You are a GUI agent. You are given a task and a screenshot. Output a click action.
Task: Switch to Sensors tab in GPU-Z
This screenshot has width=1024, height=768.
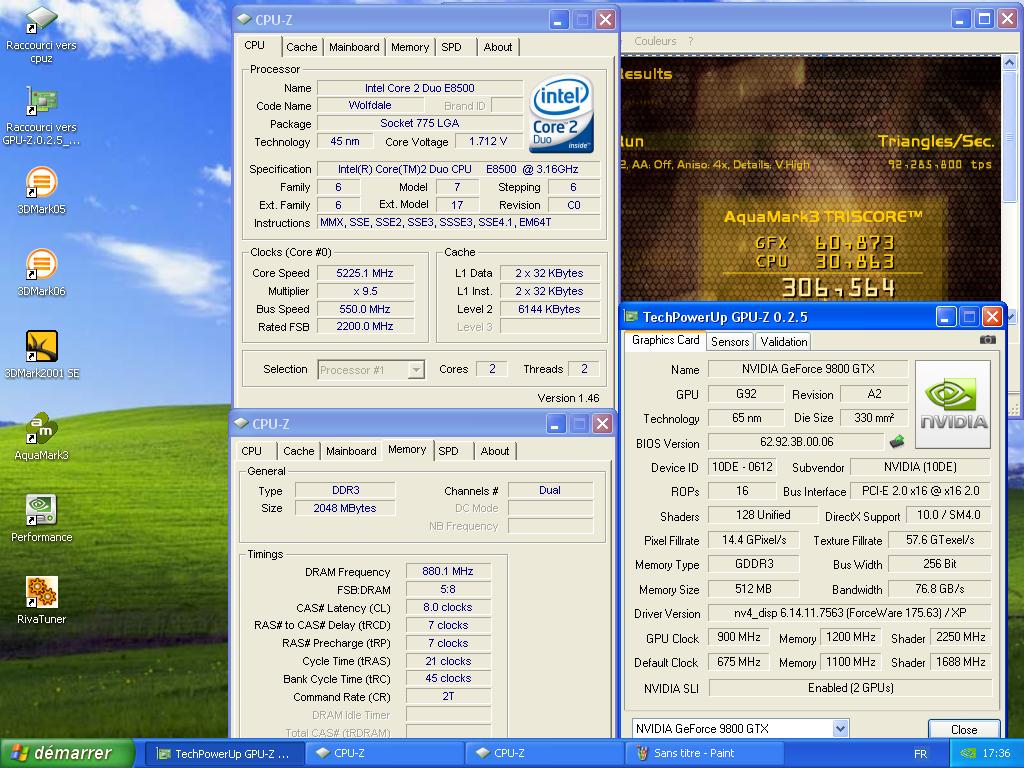tap(729, 342)
